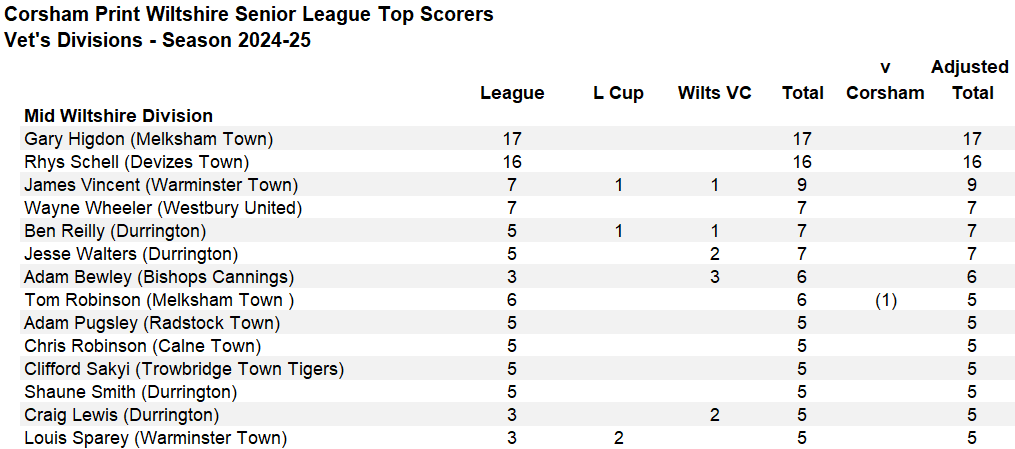Click Jesse Walters's Wilts VC value 2
Image resolution: width=1015 pixels, height=449 pixels.
(715, 254)
